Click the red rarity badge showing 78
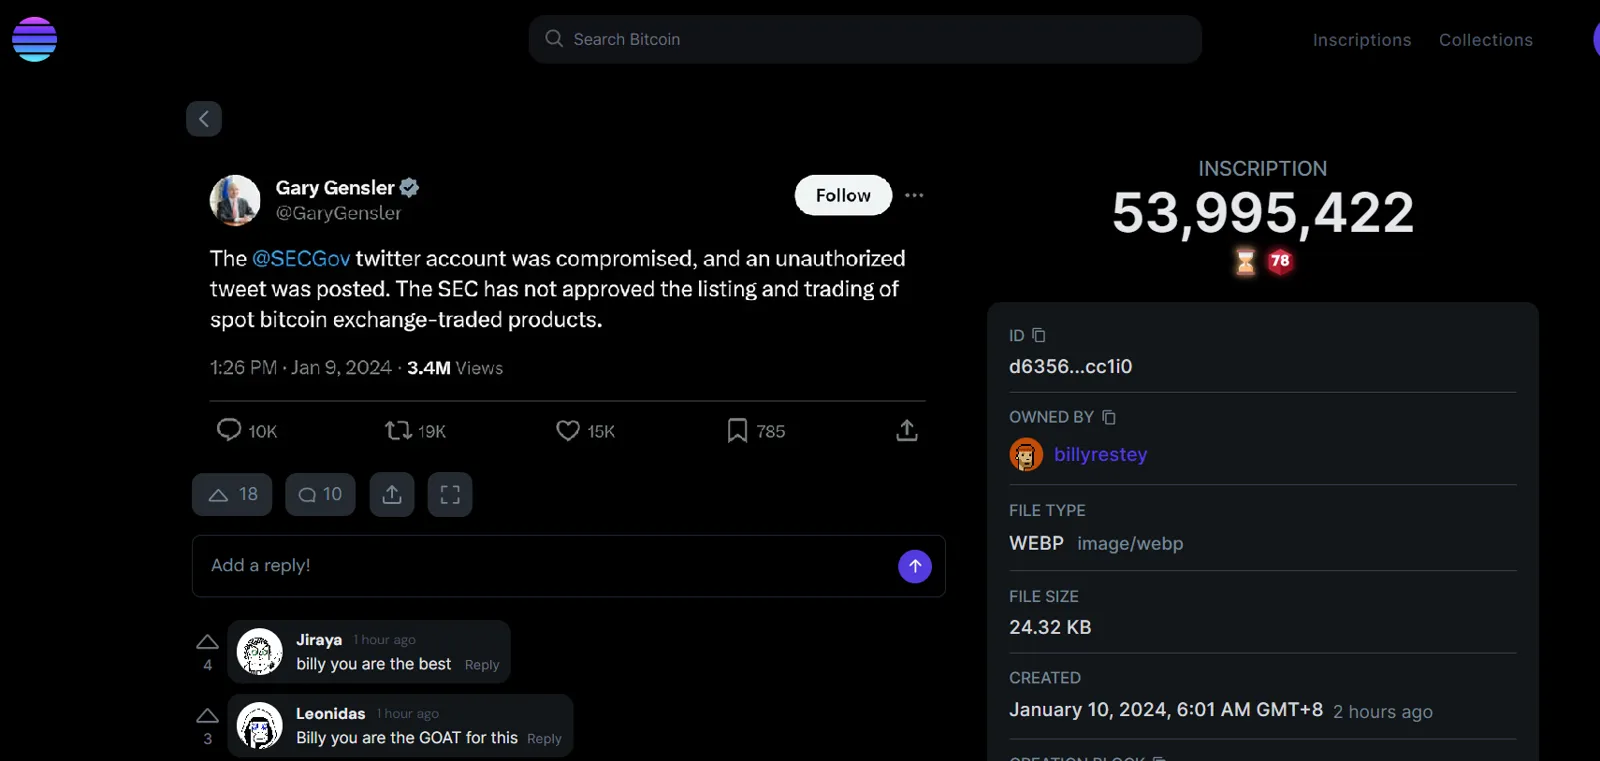 (x=1280, y=261)
